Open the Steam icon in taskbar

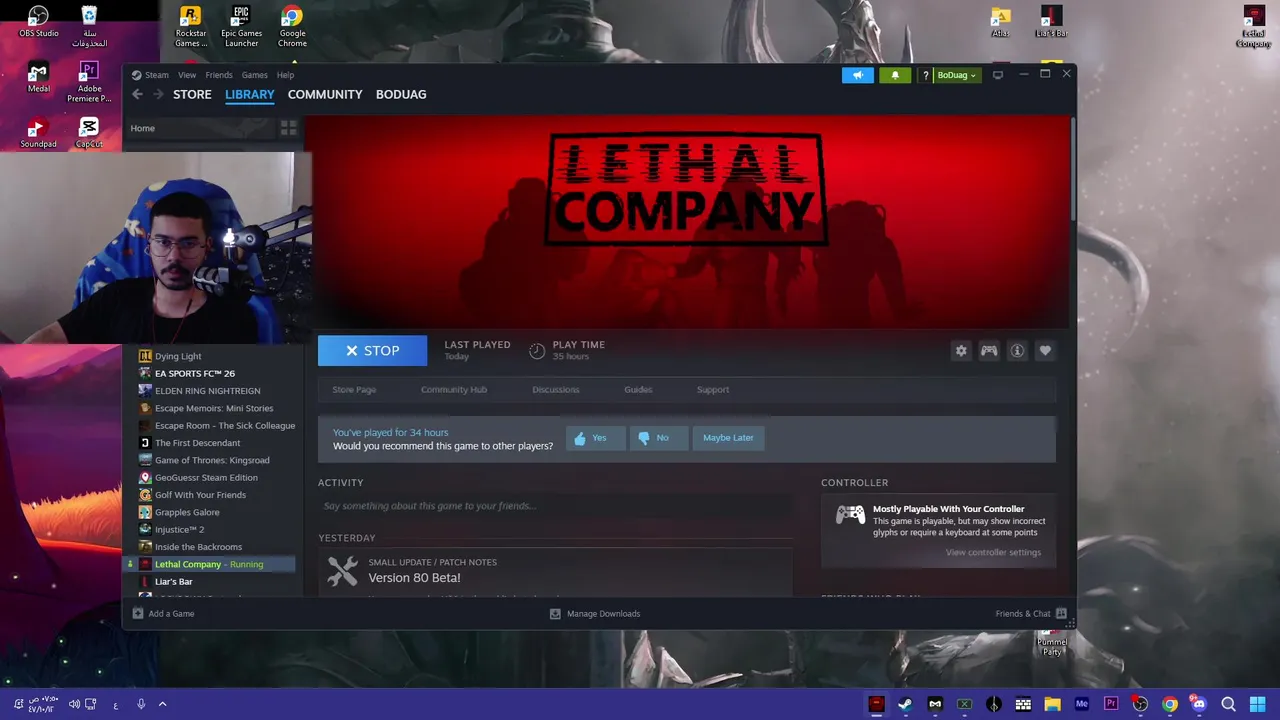(x=905, y=705)
